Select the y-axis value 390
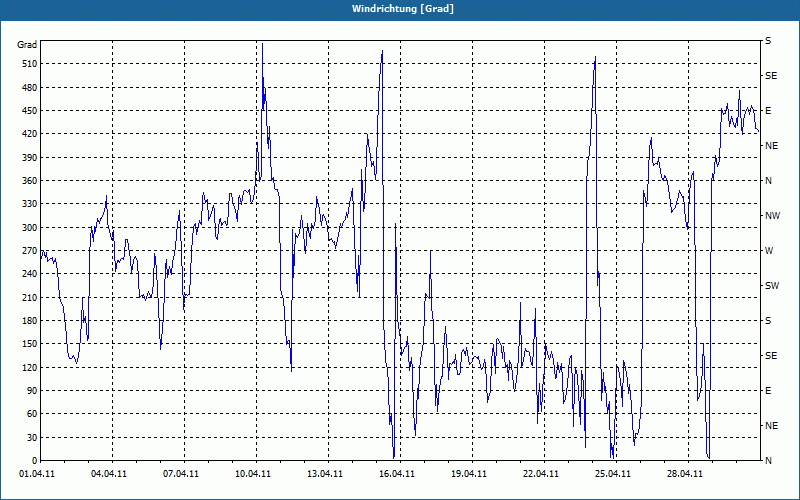This screenshot has width=800, height=500. pos(31,158)
